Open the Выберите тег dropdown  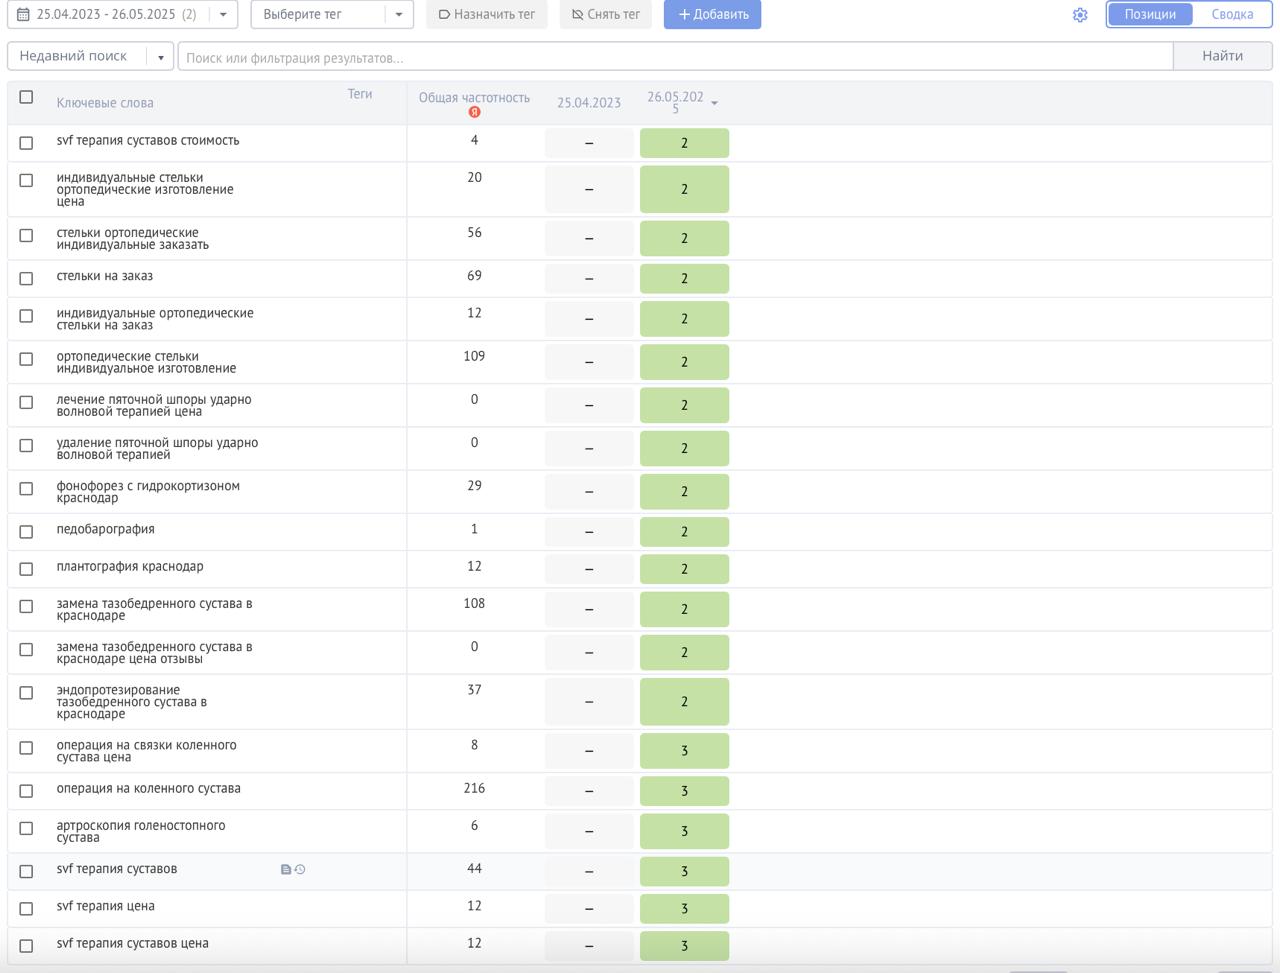pyautogui.click(x=331, y=15)
